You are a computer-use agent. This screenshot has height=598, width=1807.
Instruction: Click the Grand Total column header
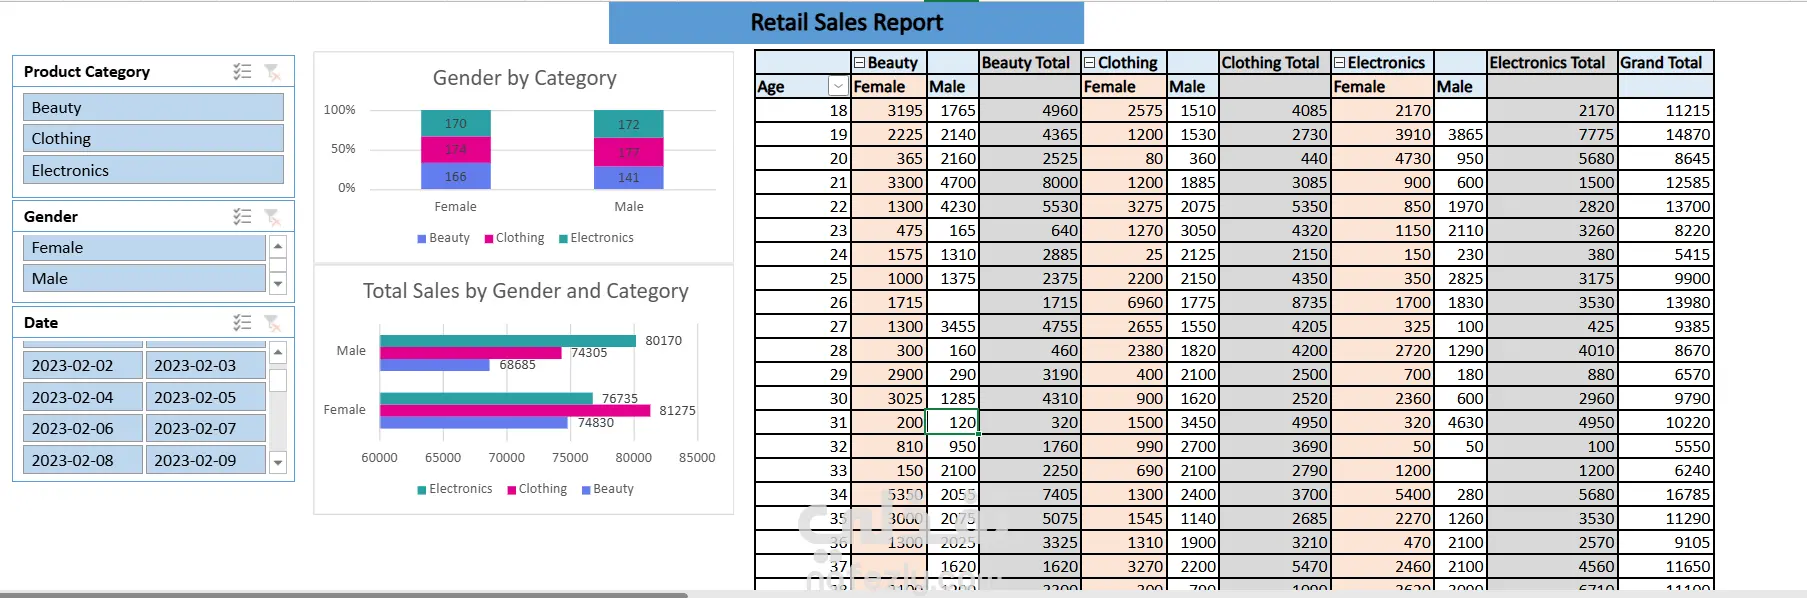pyautogui.click(x=1661, y=63)
